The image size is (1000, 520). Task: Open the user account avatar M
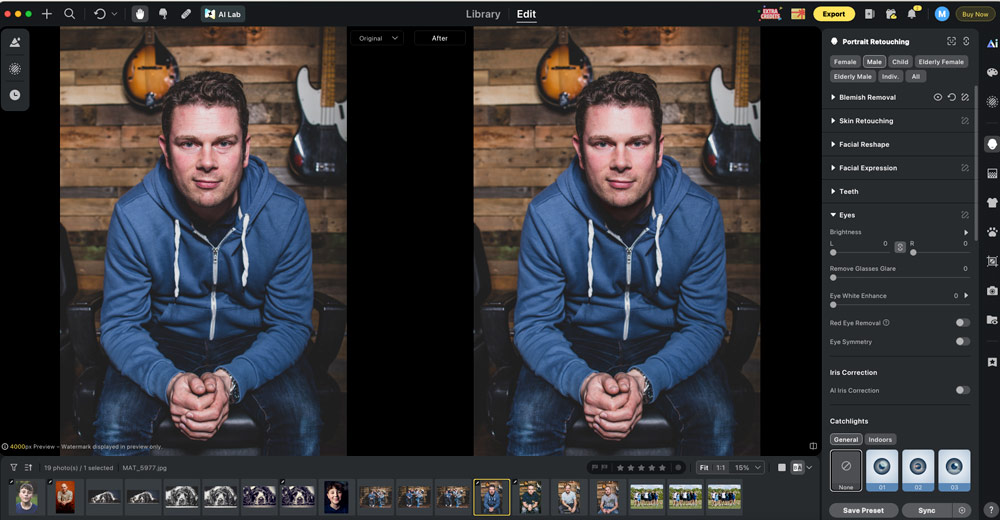tap(941, 14)
